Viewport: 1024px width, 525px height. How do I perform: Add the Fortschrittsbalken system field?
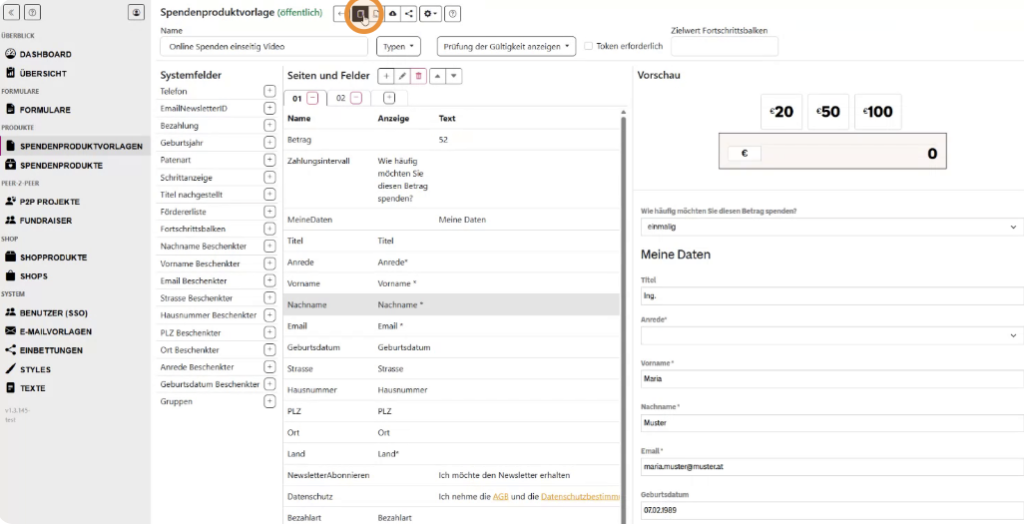tap(269, 229)
